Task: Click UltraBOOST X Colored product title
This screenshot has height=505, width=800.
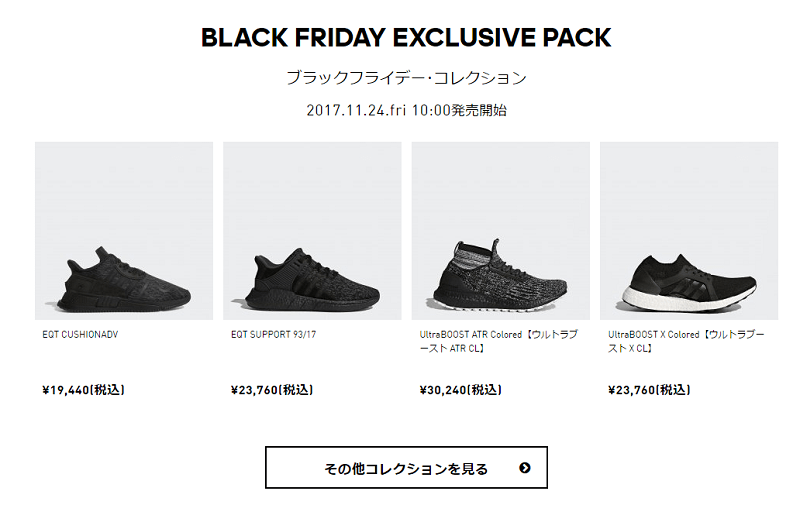Action: pyautogui.click(x=686, y=341)
